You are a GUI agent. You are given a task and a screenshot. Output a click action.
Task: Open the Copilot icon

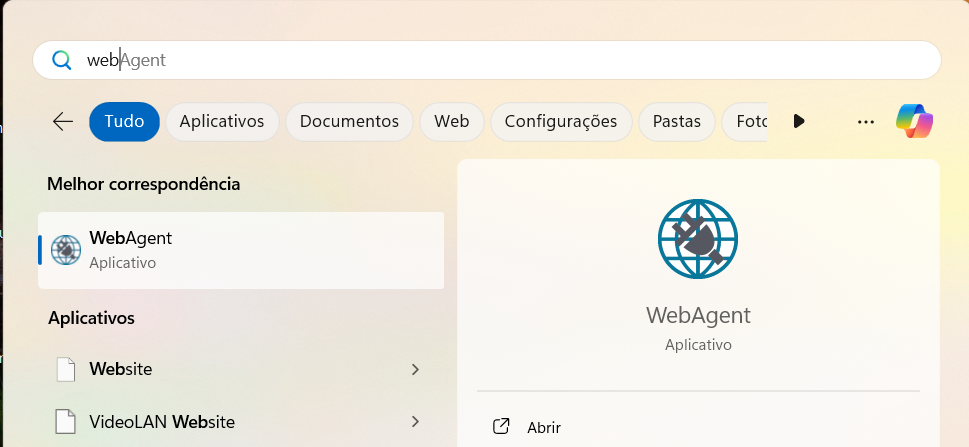coord(915,121)
